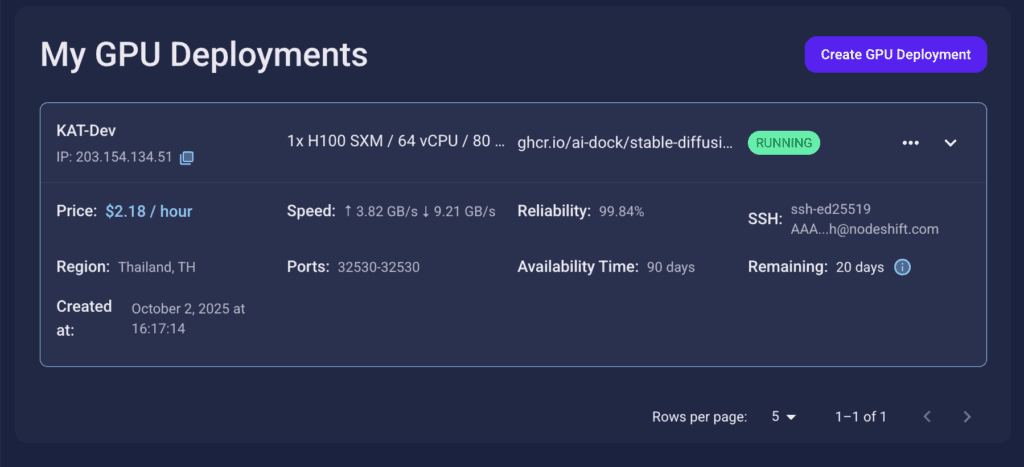
Task: Click the RUNNING status badge
Action: point(784,143)
